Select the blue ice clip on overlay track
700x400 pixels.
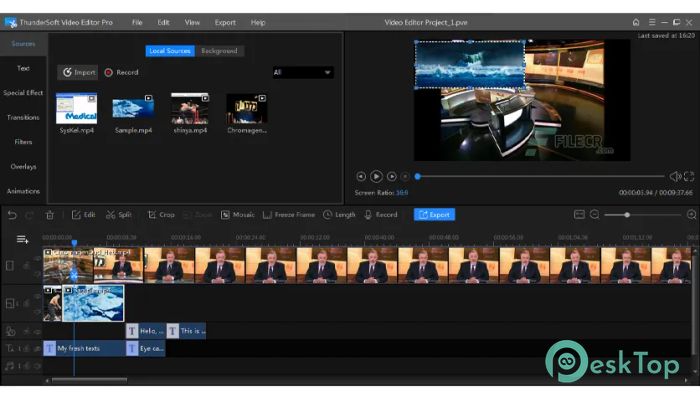click(x=93, y=304)
